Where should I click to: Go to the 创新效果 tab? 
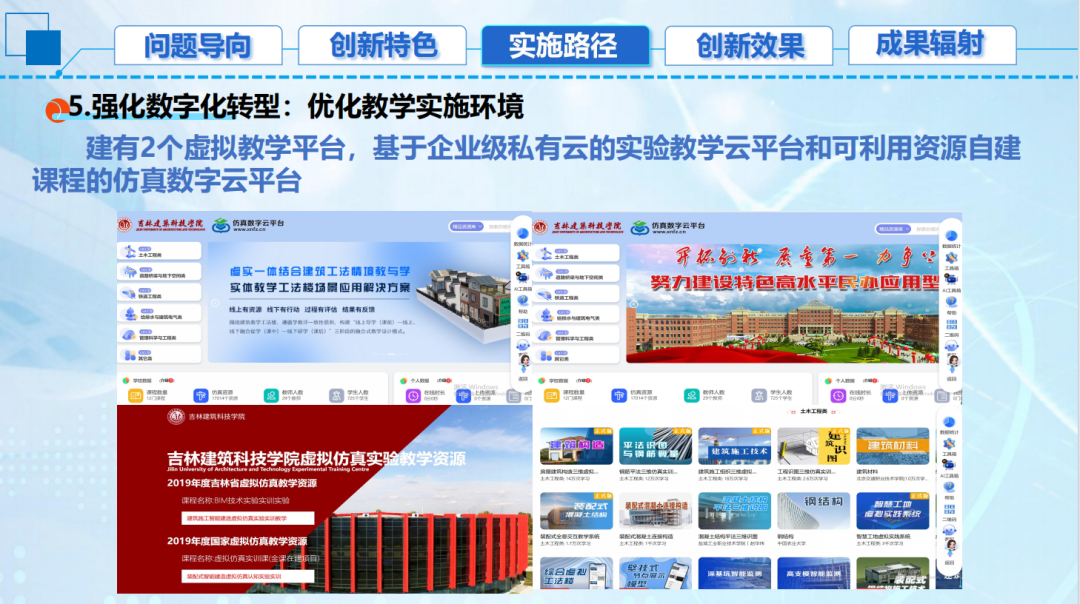749,45
